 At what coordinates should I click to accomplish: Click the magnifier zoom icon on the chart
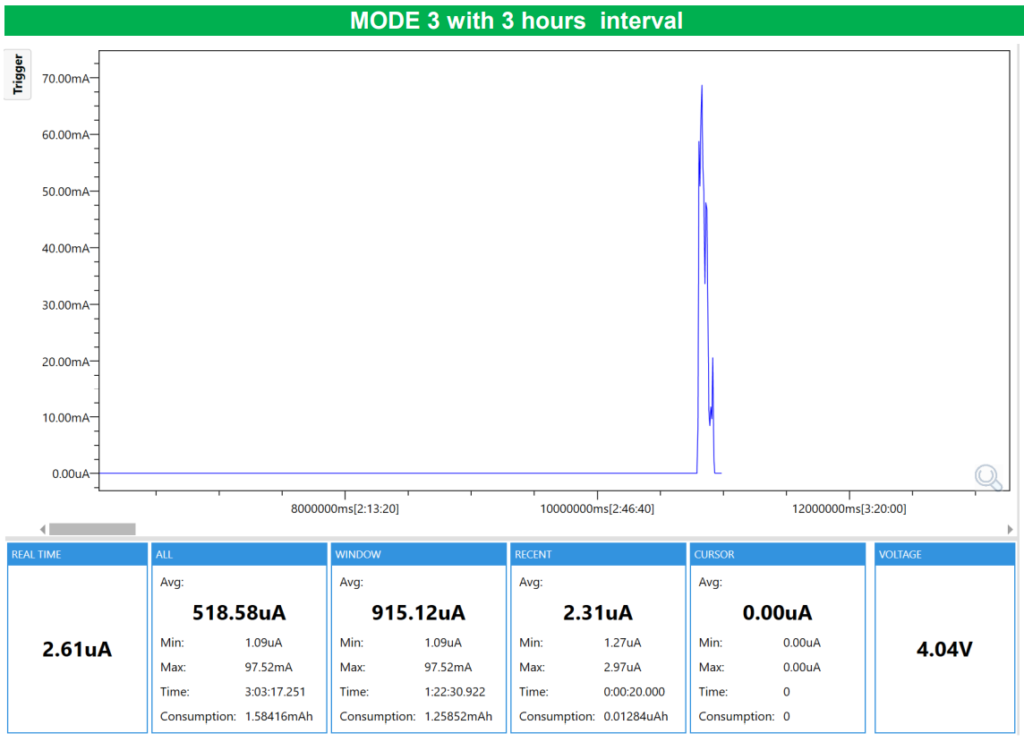(x=988, y=478)
